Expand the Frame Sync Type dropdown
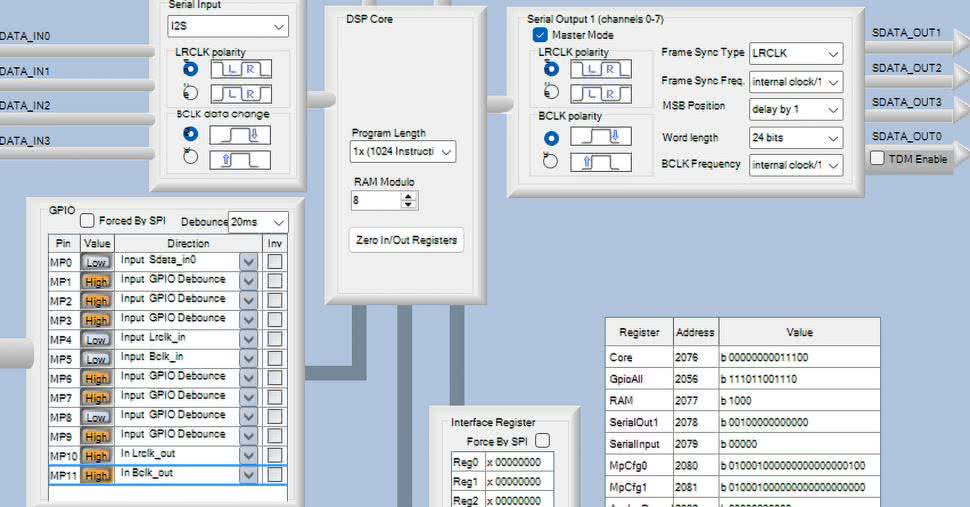Screen dimensions: 970x507 point(796,53)
